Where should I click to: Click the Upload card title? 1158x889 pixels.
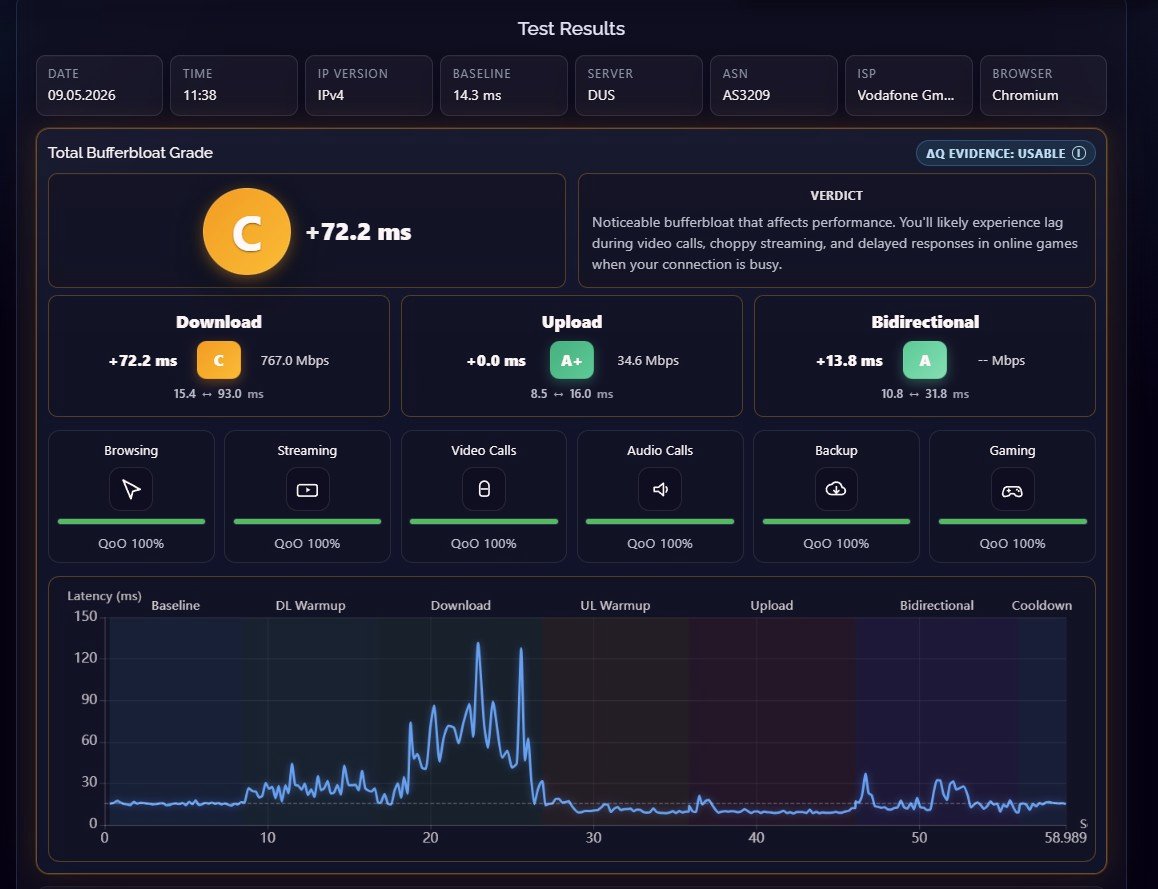(x=572, y=322)
